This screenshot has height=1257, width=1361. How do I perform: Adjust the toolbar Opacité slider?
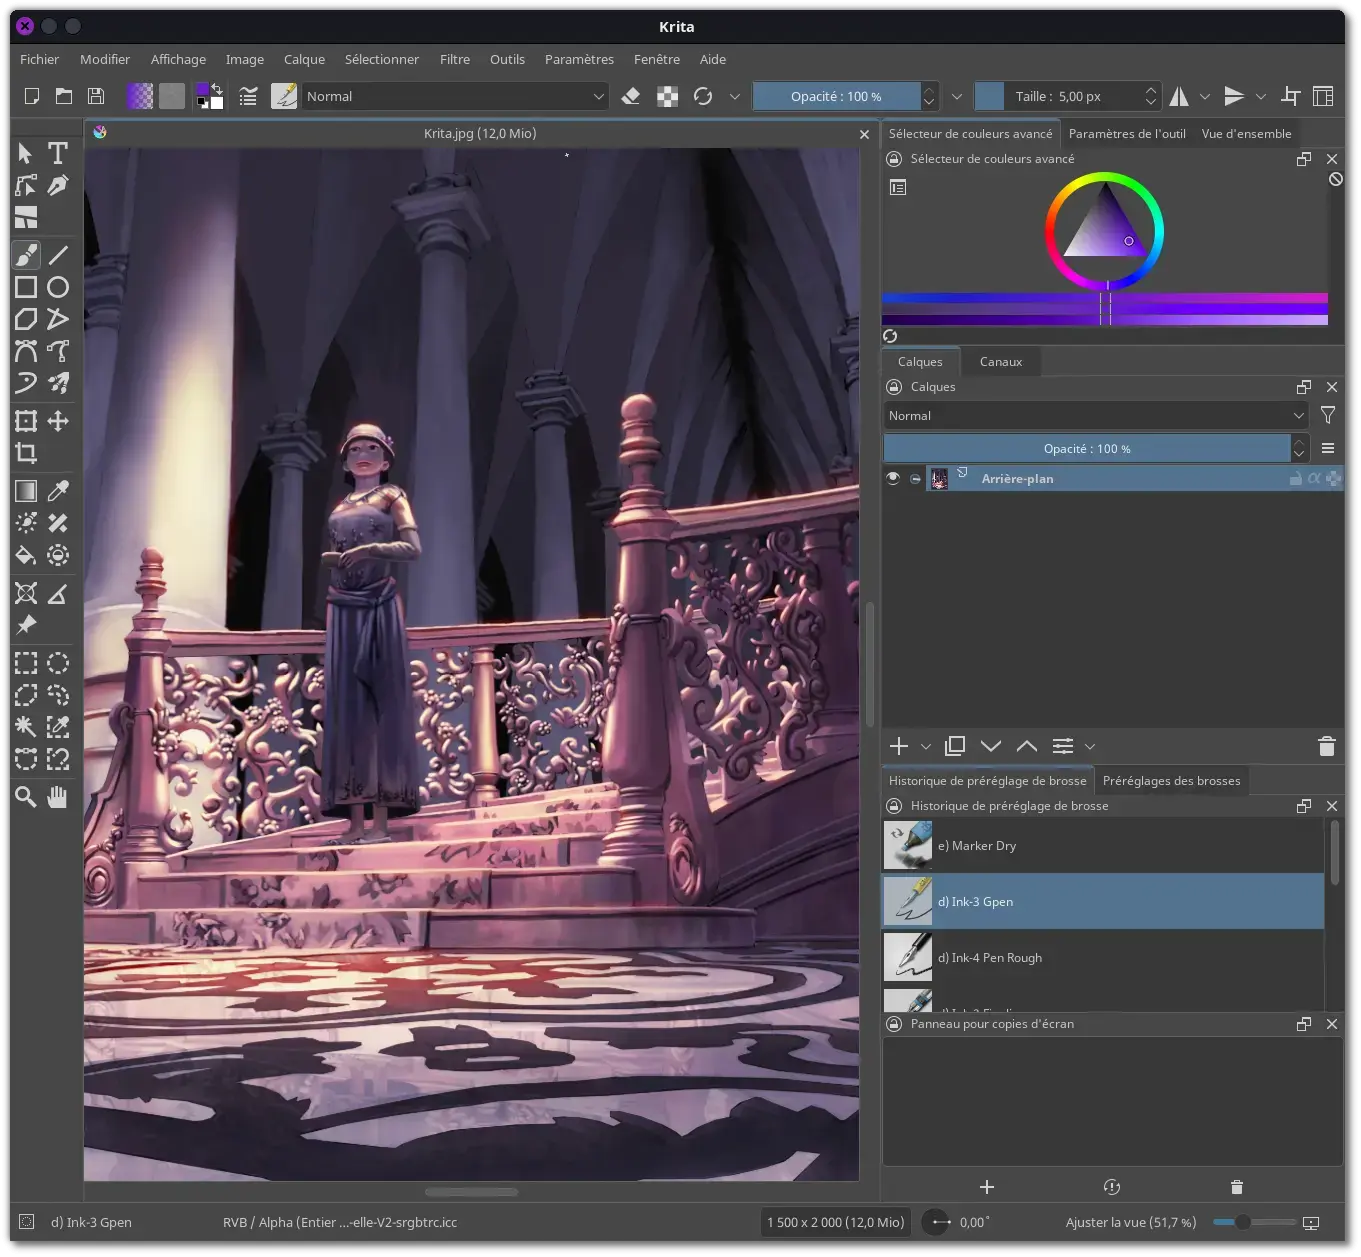(836, 96)
